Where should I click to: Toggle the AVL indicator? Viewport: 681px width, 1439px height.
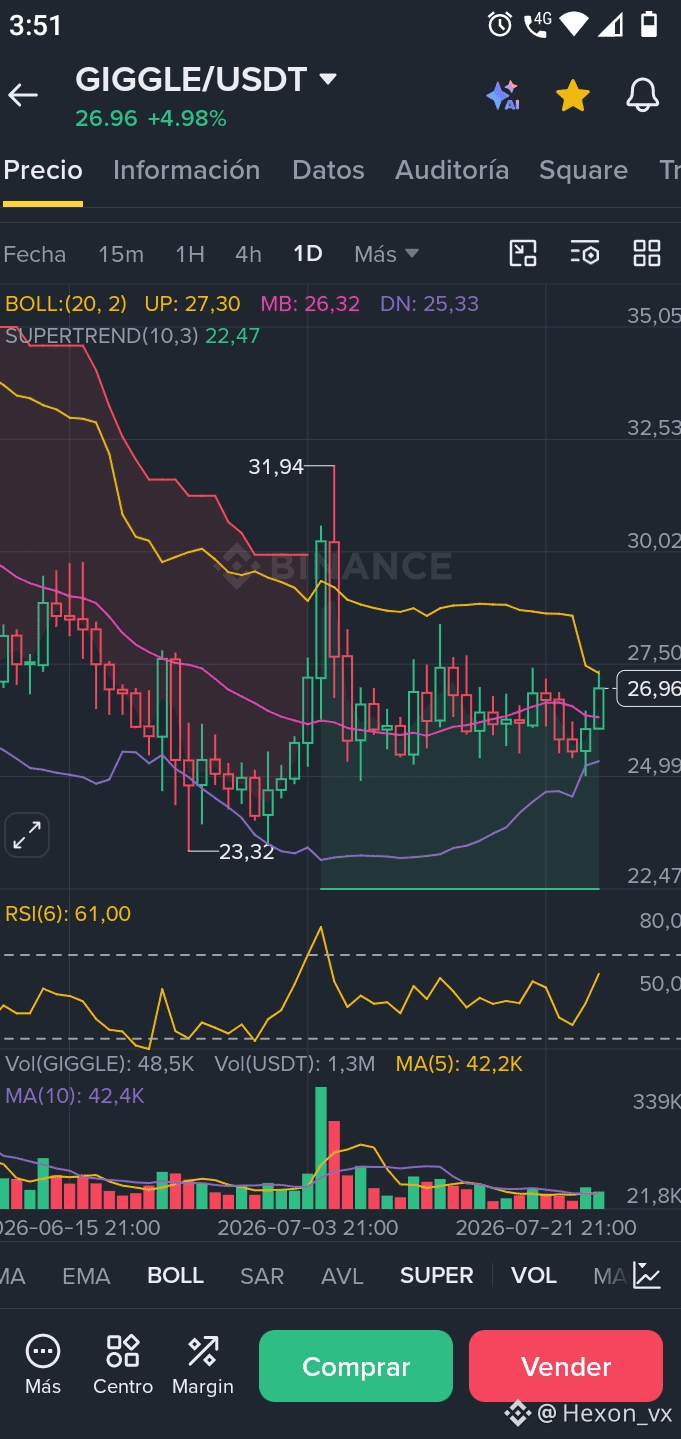click(342, 1275)
